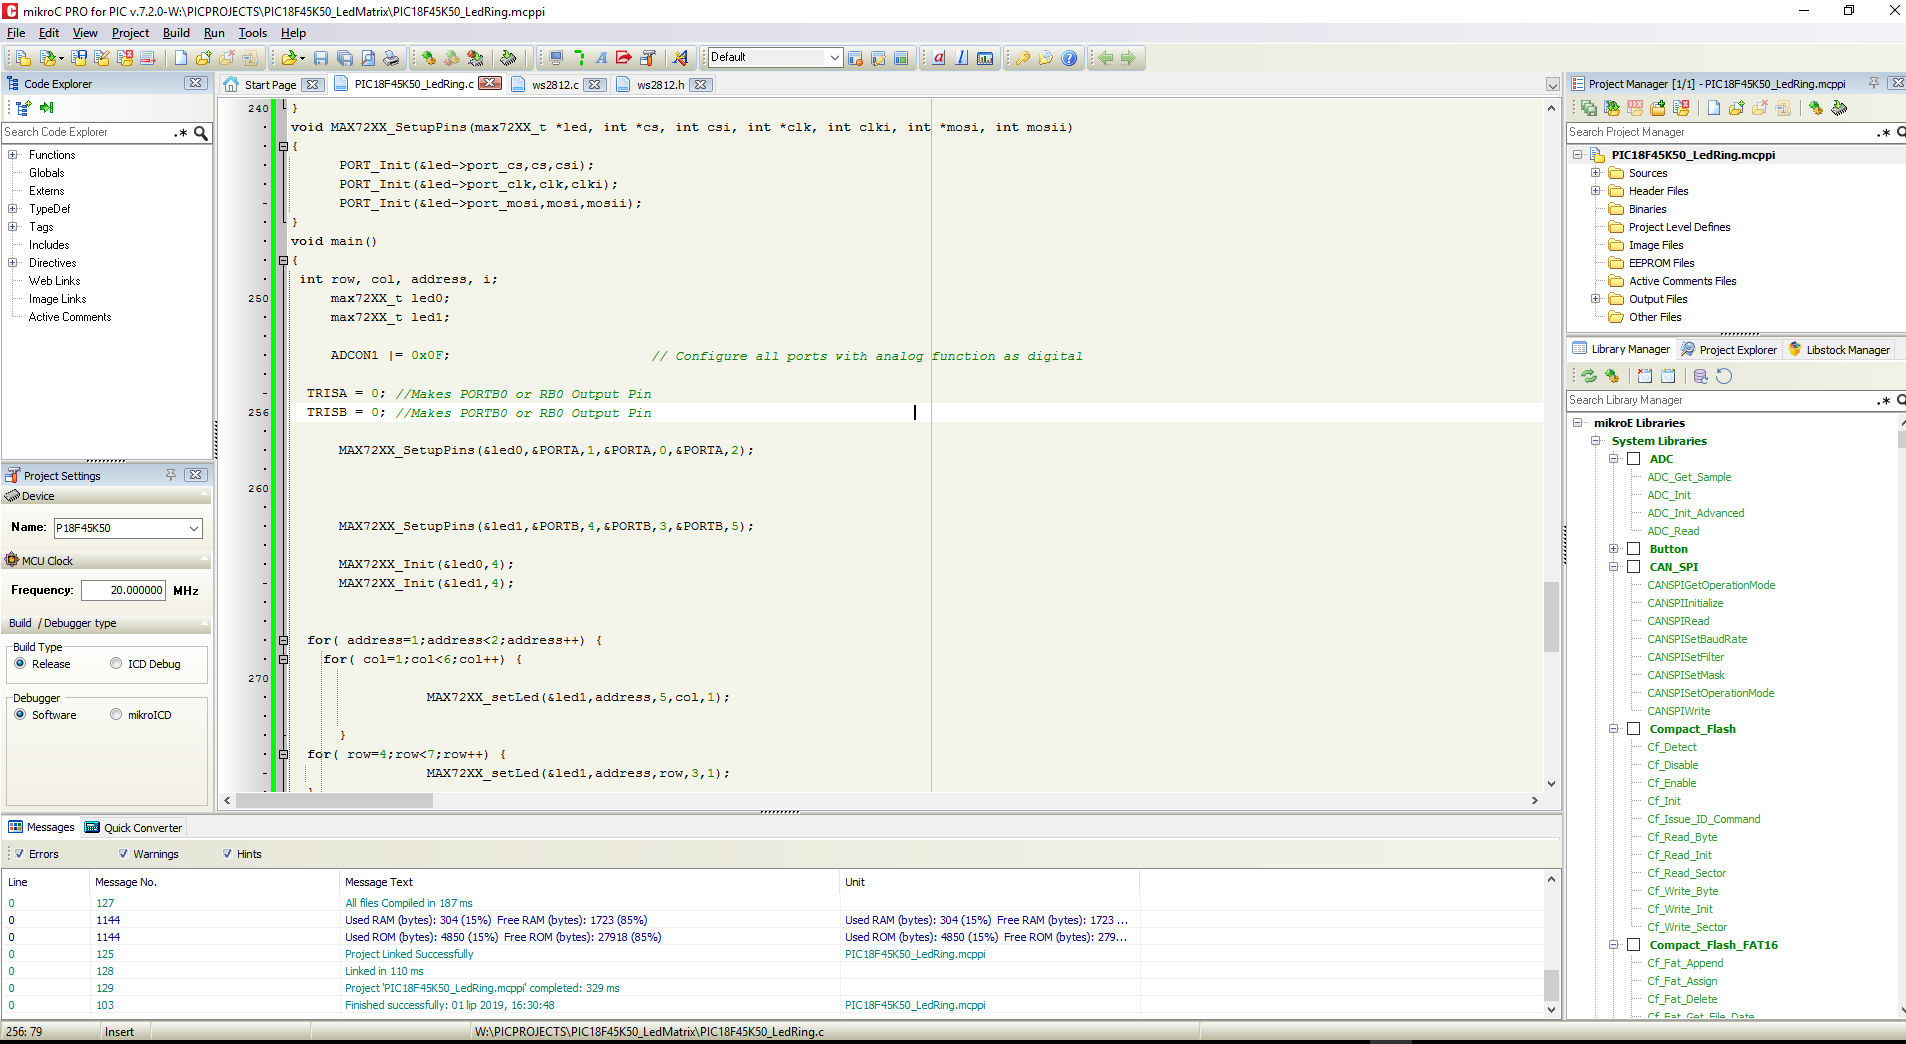Click the new blank file icon in main toolbar
The image size is (1906, 1044).
pyautogui.click(x=181, y=58)
